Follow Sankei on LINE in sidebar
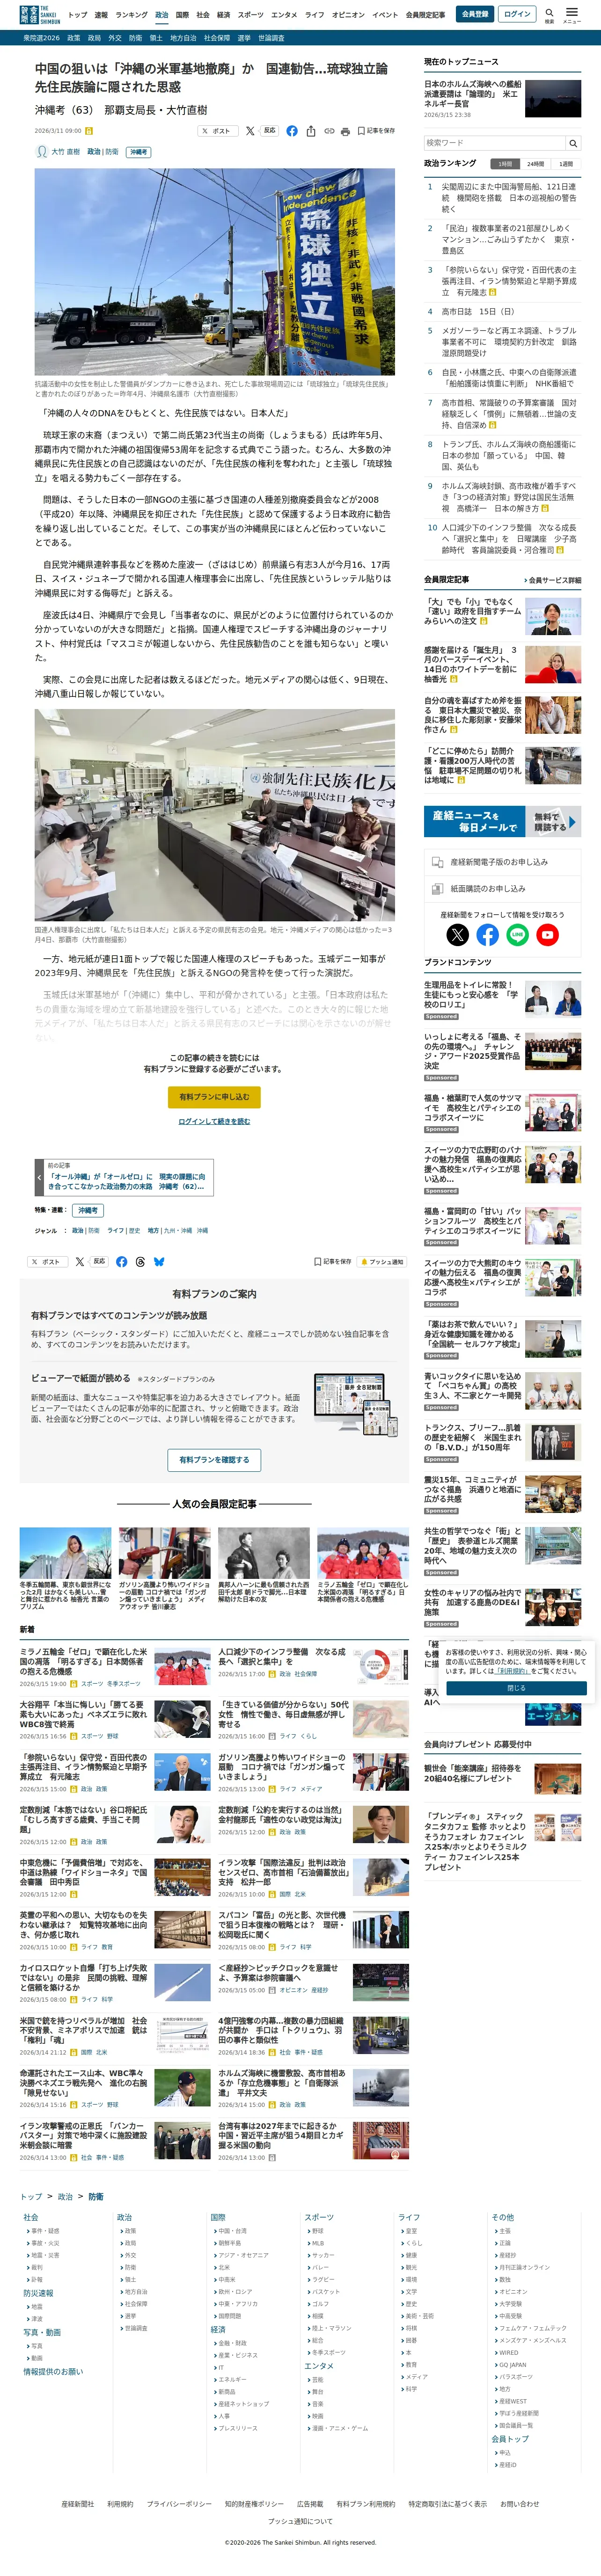This screenshot has width=601, height=2576. point(517,935)
